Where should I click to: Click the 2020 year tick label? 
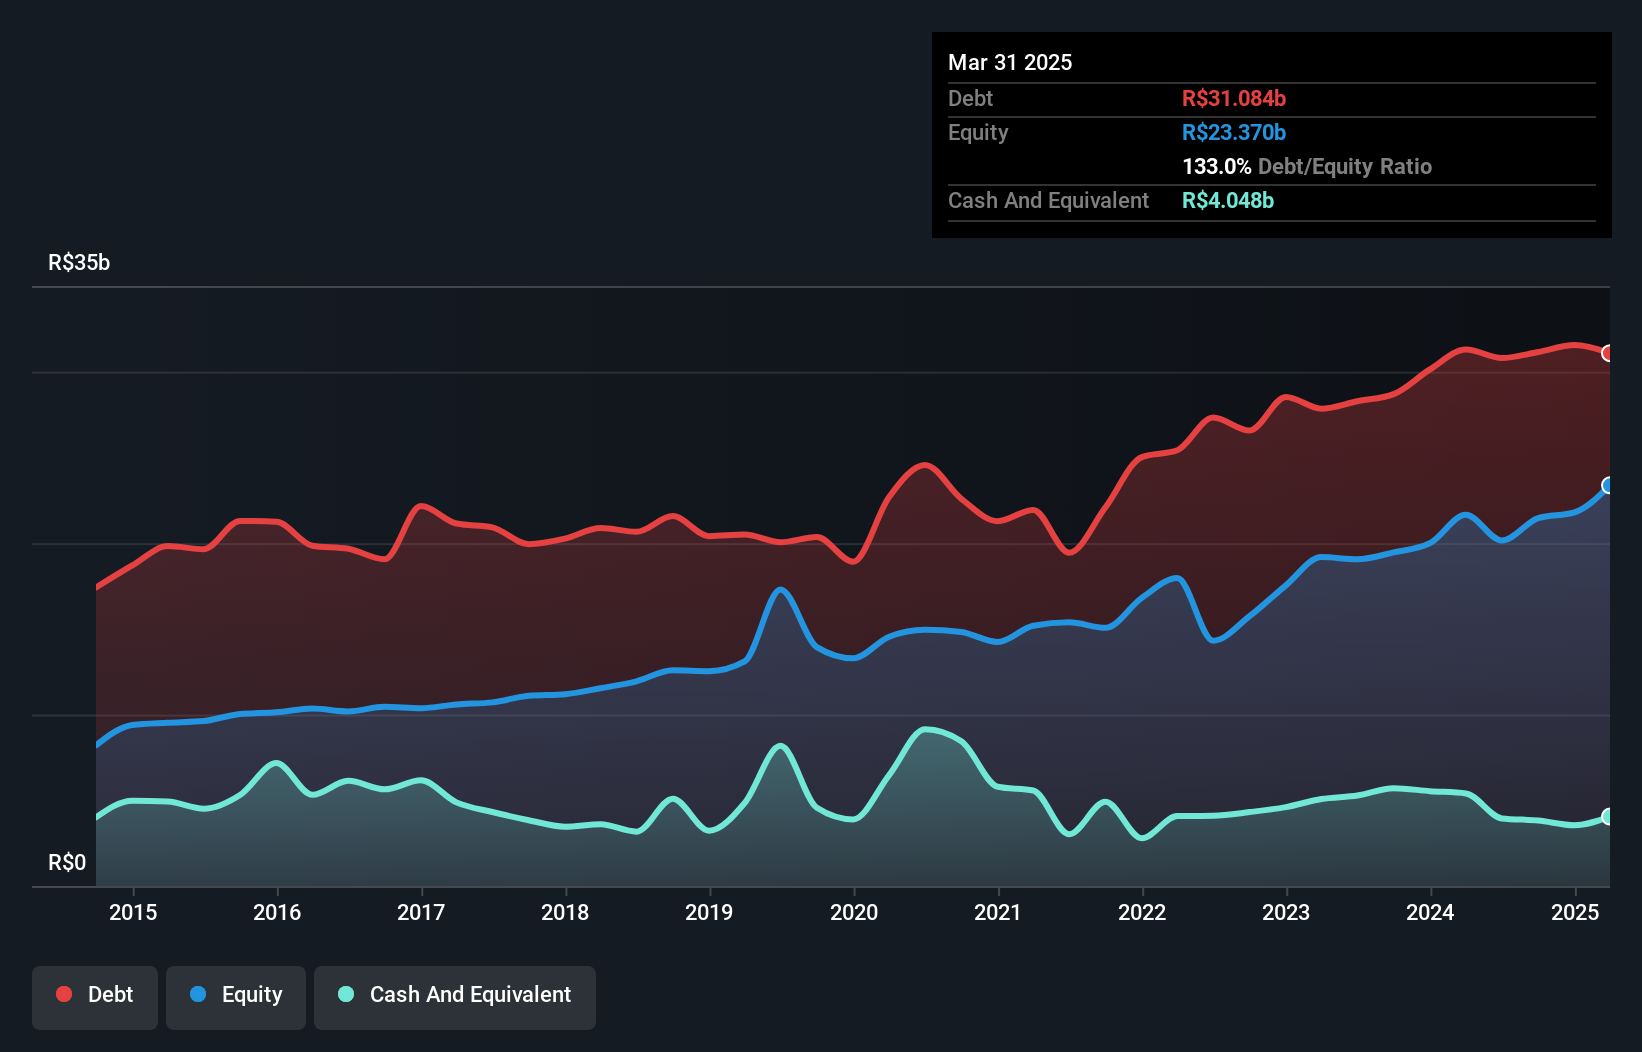854,912
